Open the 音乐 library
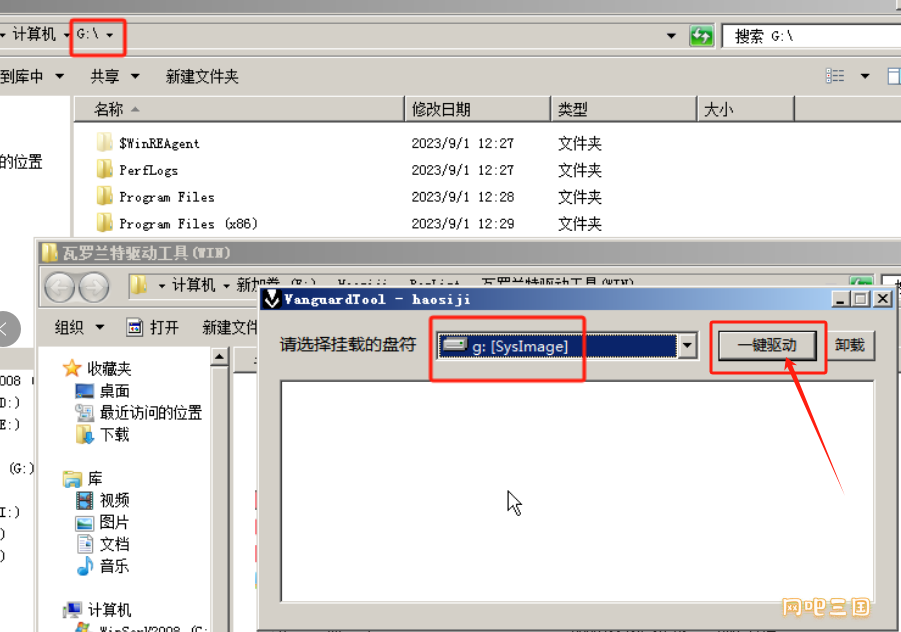The image size is (901, 632). [x=102, y=566]
